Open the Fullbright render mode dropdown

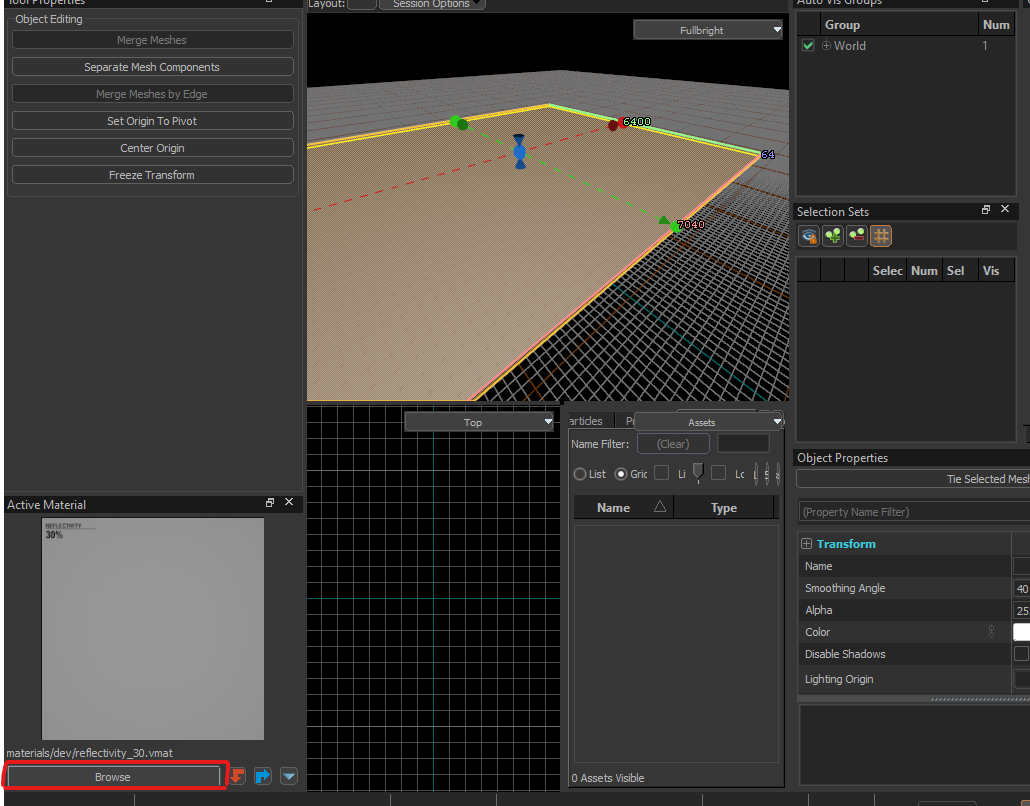(707, 30)
